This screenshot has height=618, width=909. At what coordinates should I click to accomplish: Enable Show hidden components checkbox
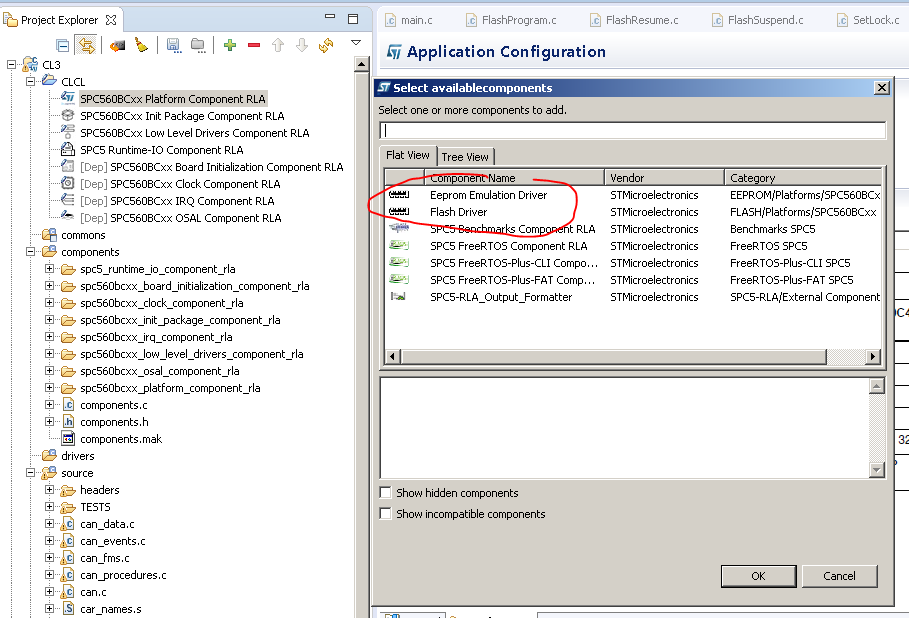pyautogui.click(x=386, y=492)
